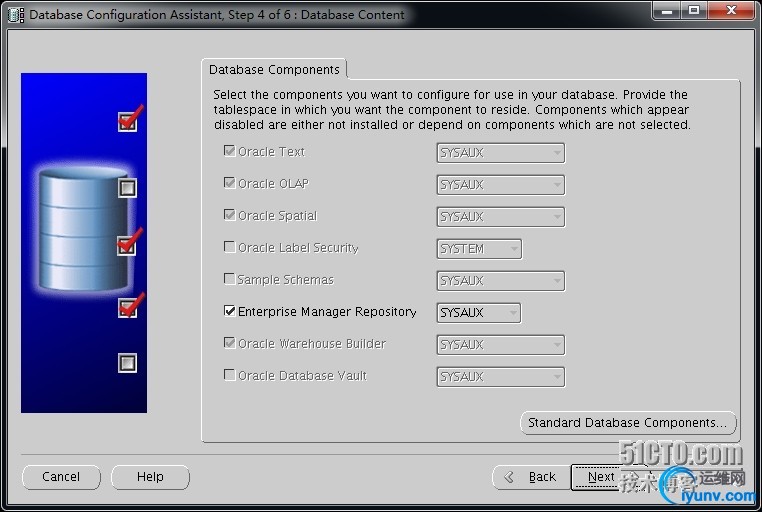Open the Sample Schemas tablespace dropdown

click(x=501, y=281)
